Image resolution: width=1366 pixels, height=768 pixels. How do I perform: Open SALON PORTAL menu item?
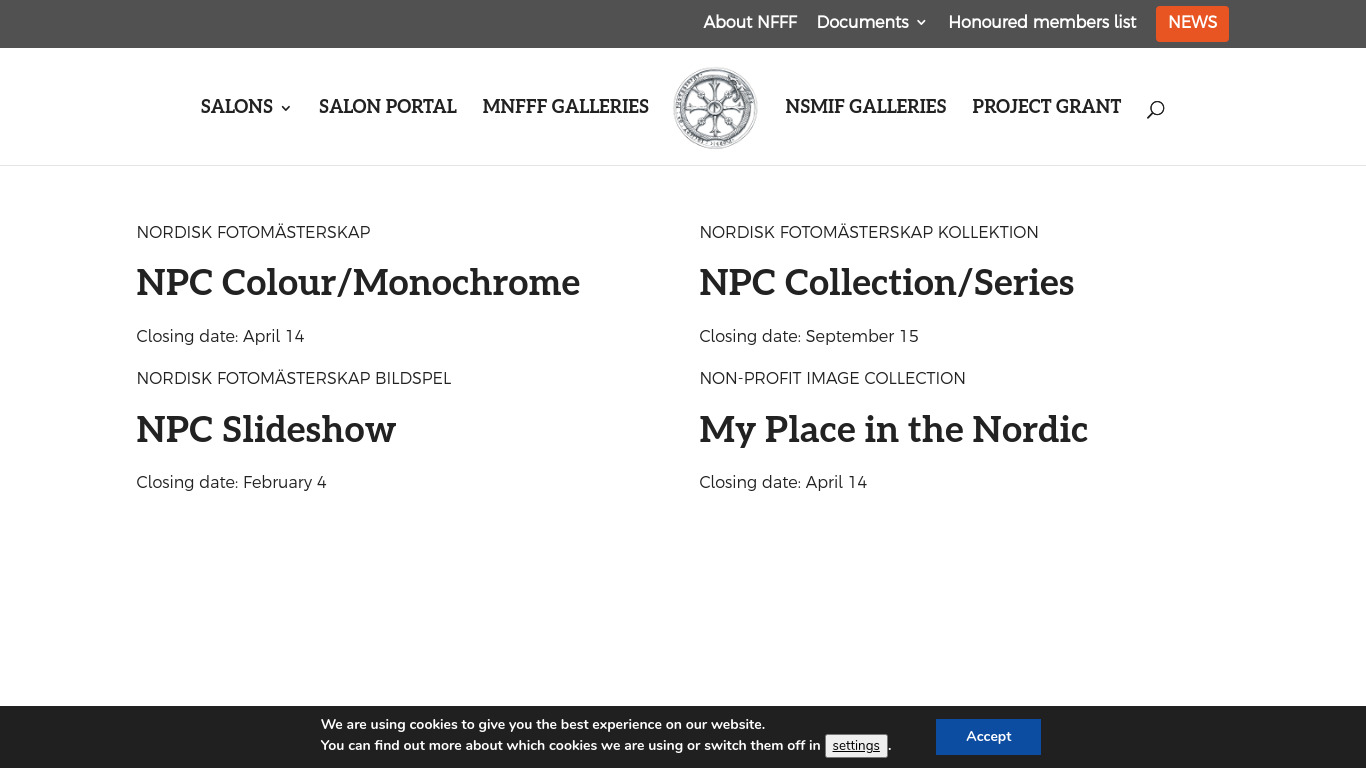388,107
